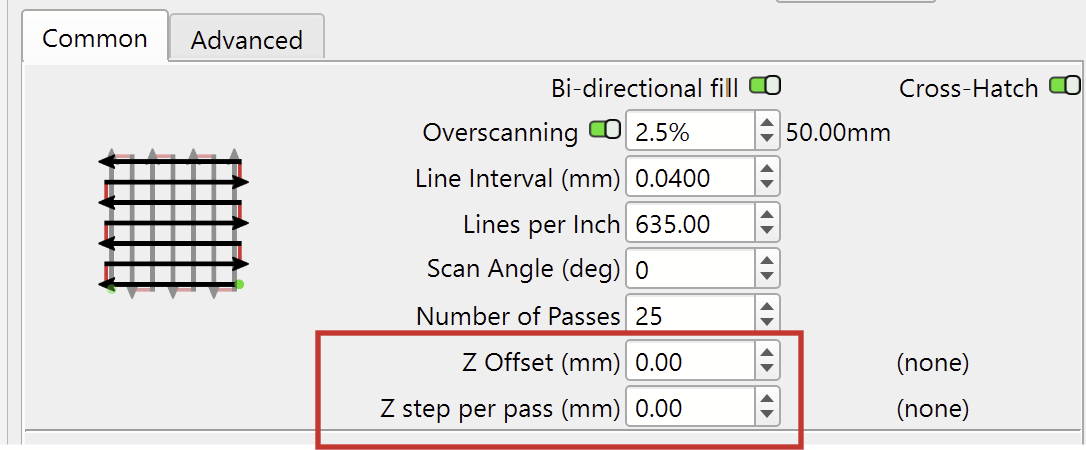
Task: Click the Number of Passes field
Action: [x=691, y=314]
